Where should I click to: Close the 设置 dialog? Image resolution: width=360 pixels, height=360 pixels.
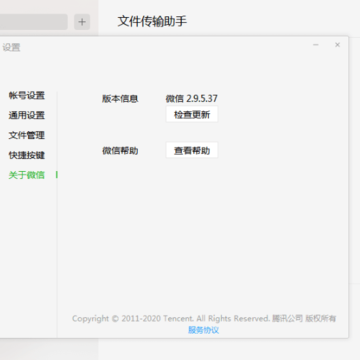point(337,45)
